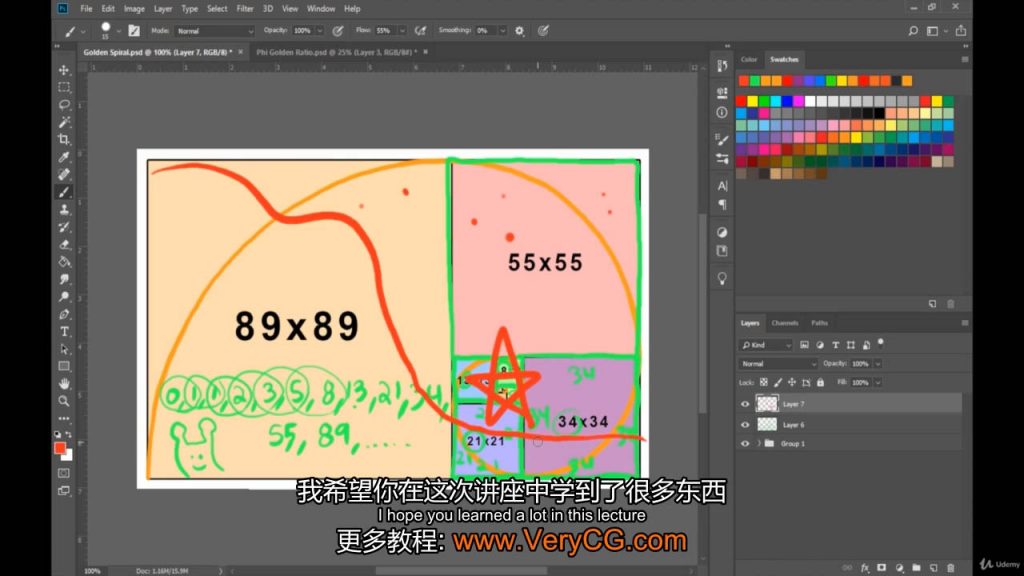Click the Share icon

tap(961, 31)
